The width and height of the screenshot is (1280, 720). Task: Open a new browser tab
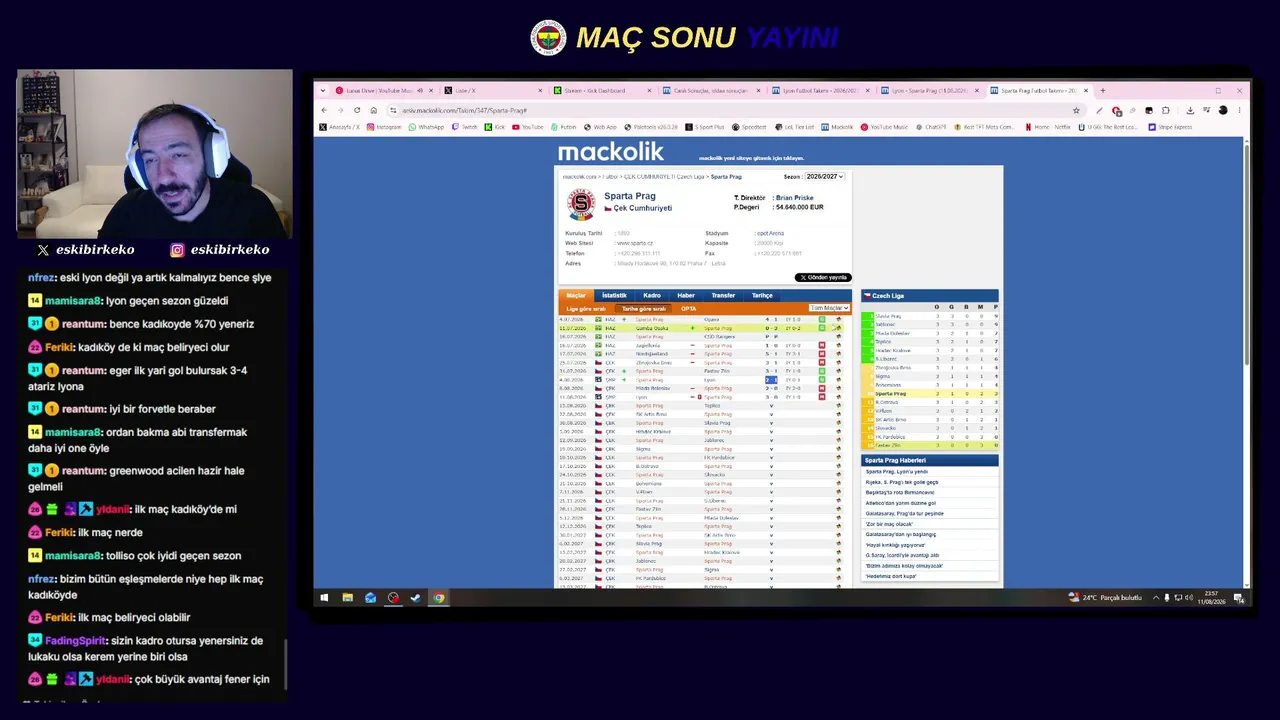pos(1103,90)
